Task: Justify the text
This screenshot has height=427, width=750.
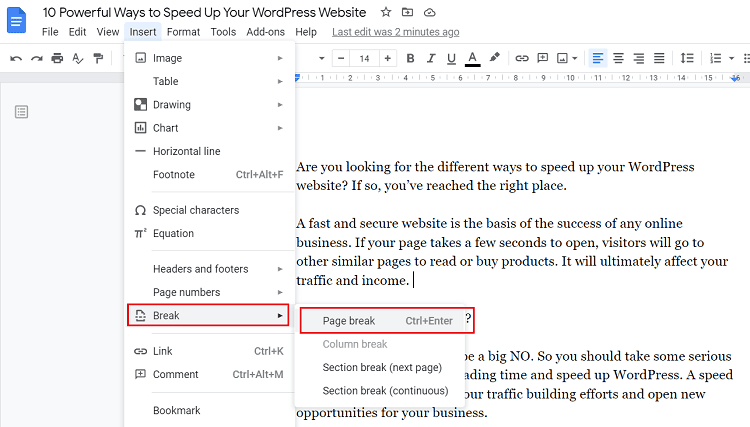Action: click(x=659, y=58)
